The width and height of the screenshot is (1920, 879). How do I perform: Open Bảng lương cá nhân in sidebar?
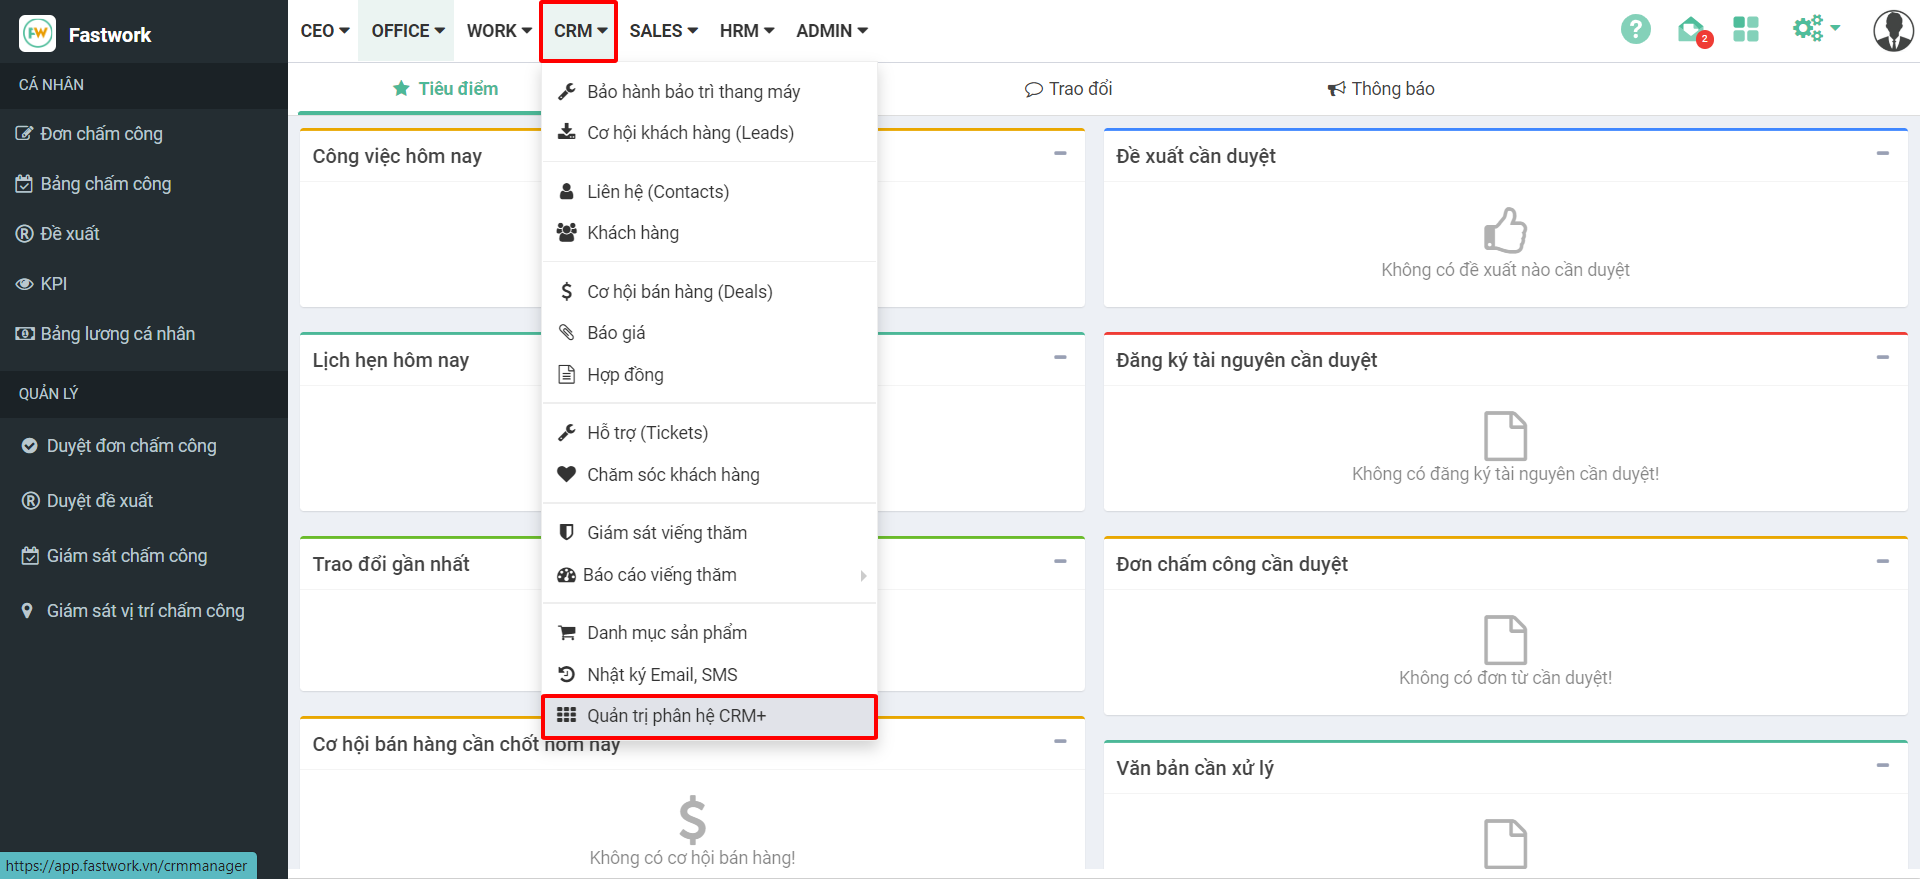click(x=117, y=334)
